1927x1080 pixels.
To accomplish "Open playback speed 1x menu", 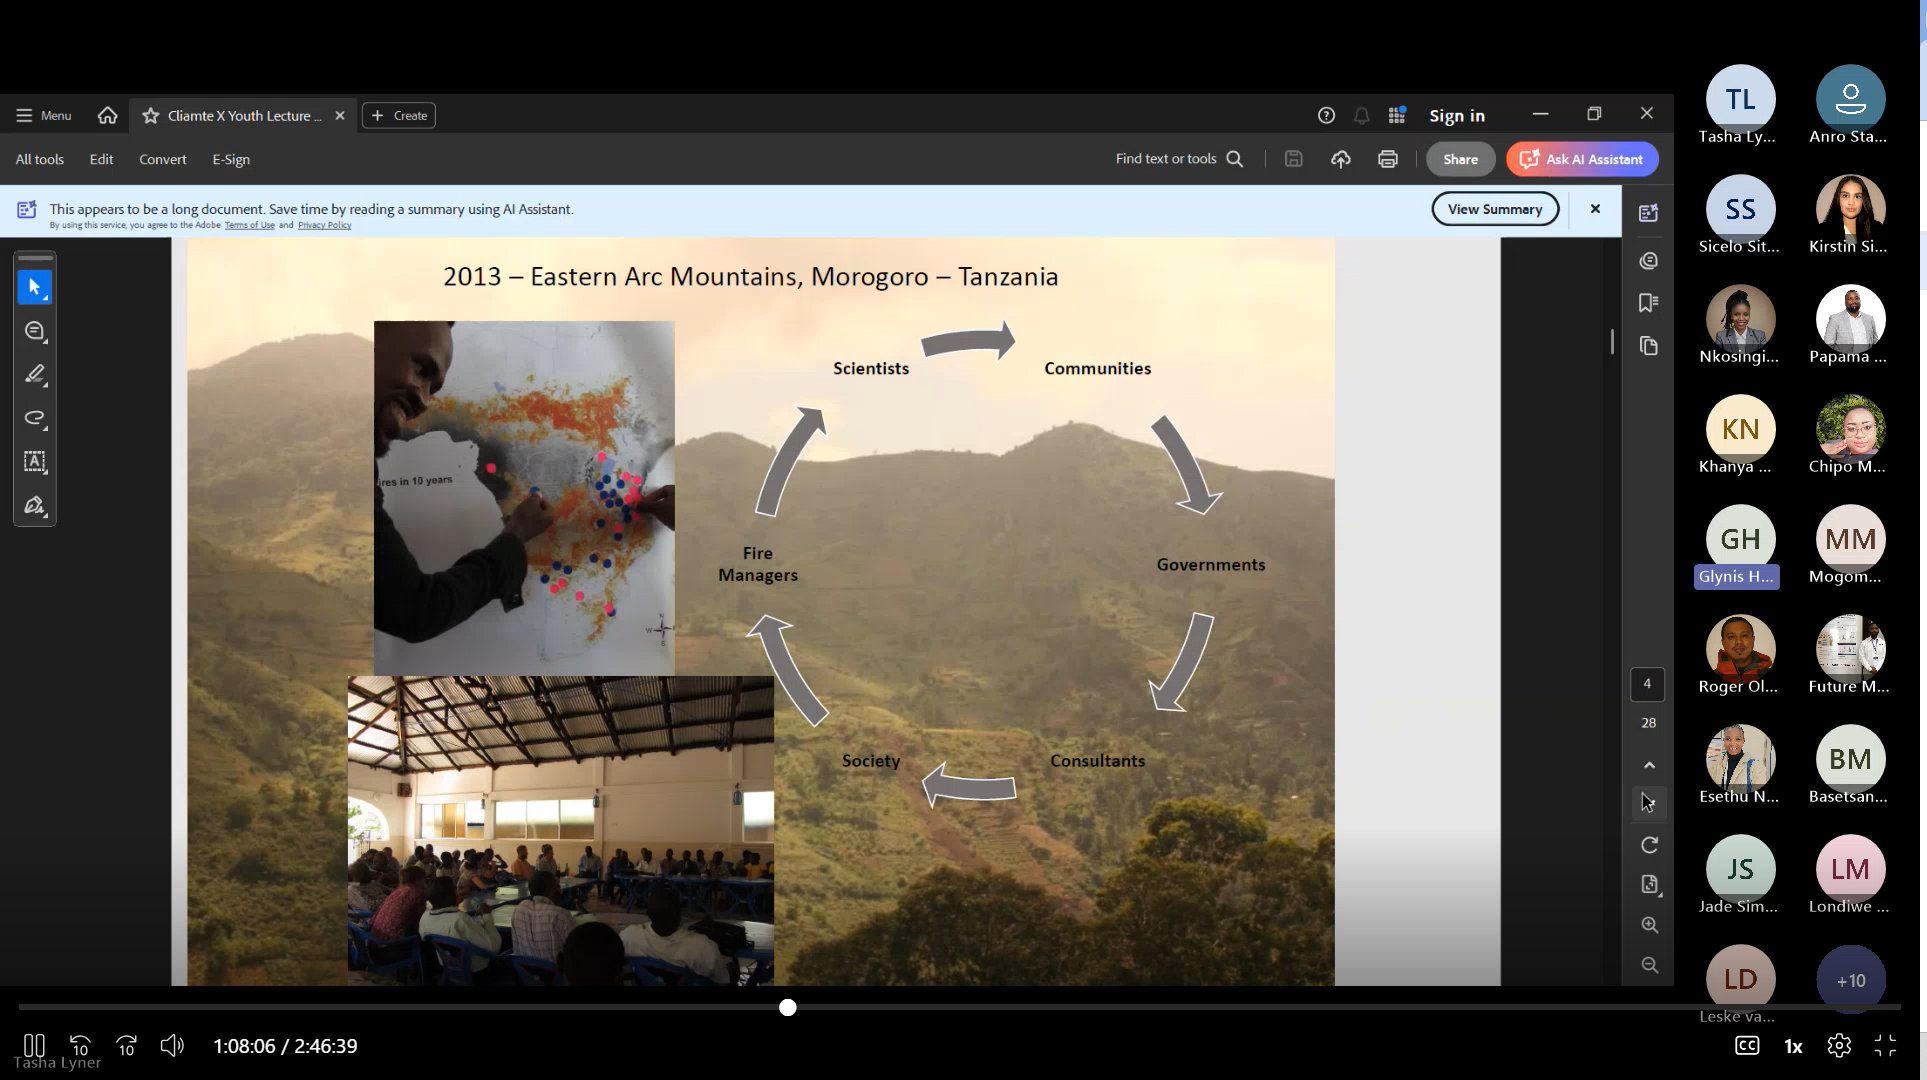I will [x=1793, y=1046].
